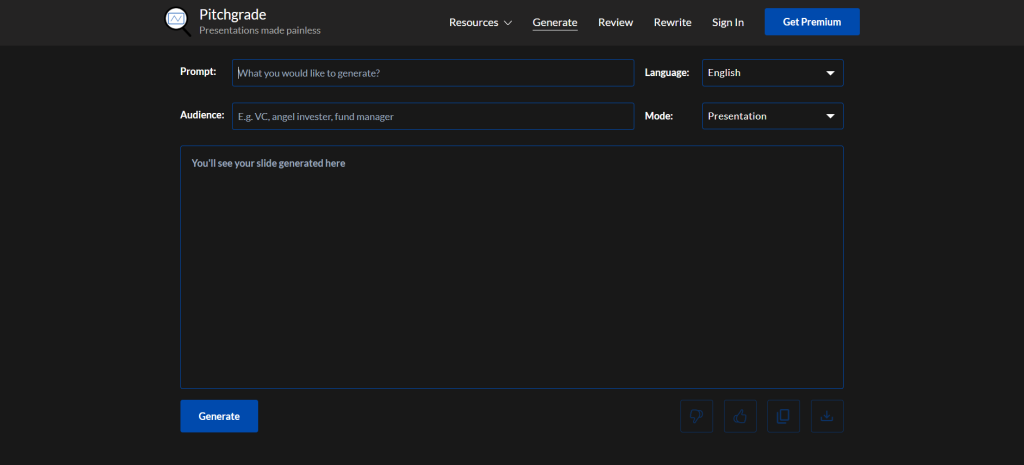Click the Pitchgrade magnifier logo icon
Screen dimensions: 1024x465
pyautogui.click(x=177, y=21)
